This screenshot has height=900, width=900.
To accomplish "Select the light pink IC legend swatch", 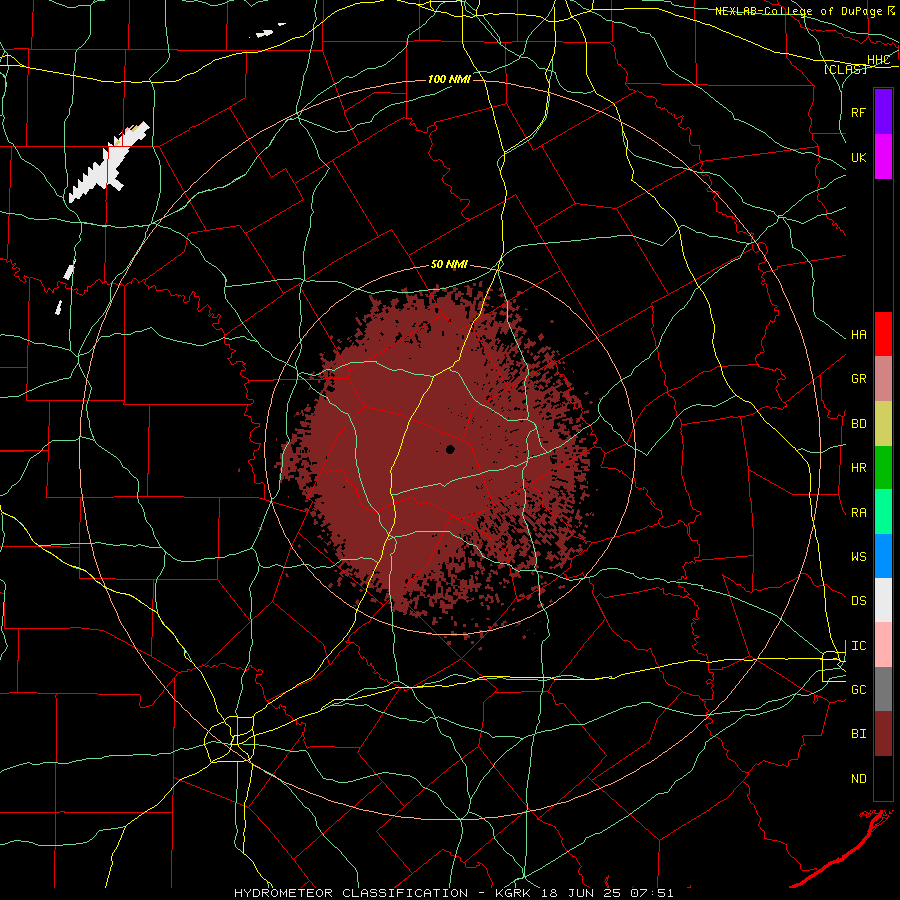I will pyautogui.click(x=883, y=645).
